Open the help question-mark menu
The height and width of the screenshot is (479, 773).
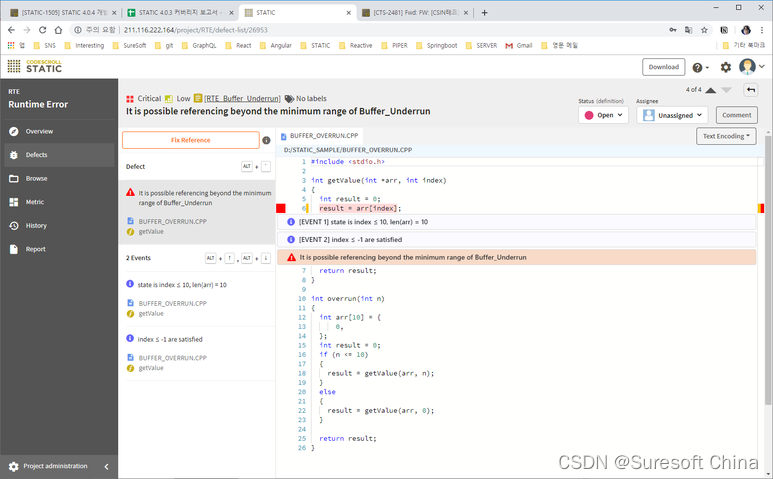(701, 68)
